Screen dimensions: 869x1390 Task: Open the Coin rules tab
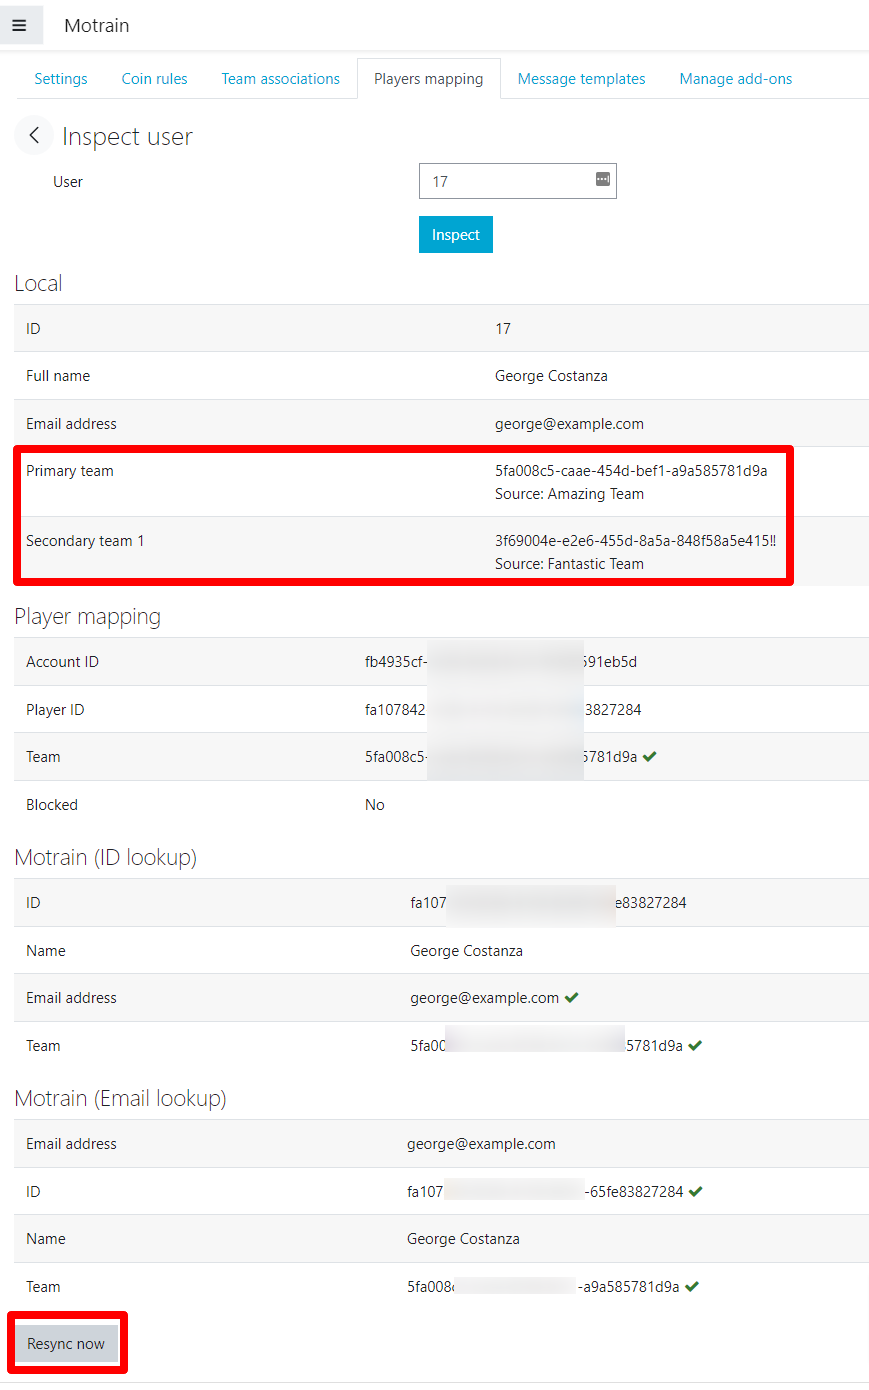point(155,79)
